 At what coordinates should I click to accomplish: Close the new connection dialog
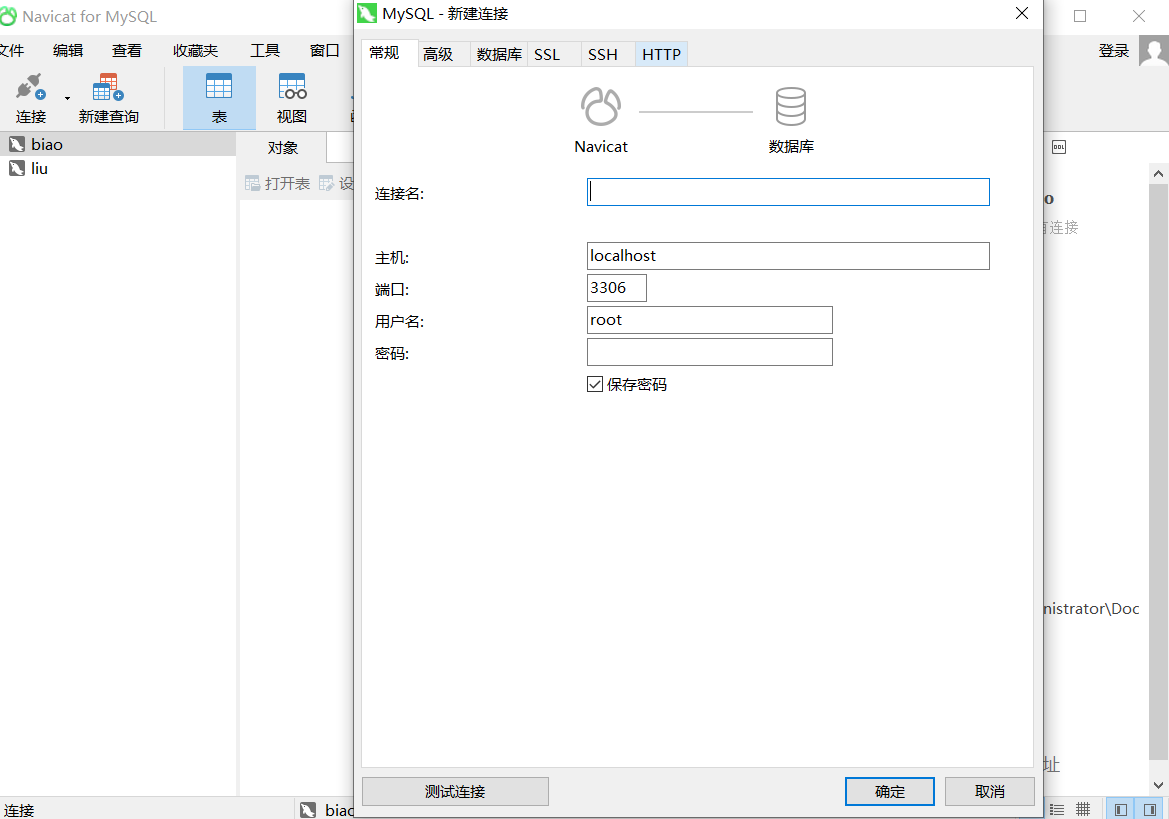tap(1021, 13)
